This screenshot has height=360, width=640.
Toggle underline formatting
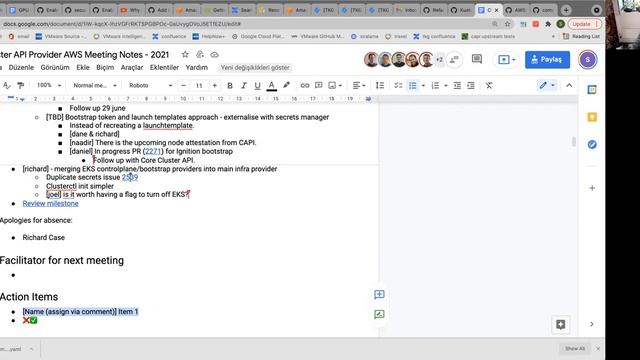click(x=257, y=85)
